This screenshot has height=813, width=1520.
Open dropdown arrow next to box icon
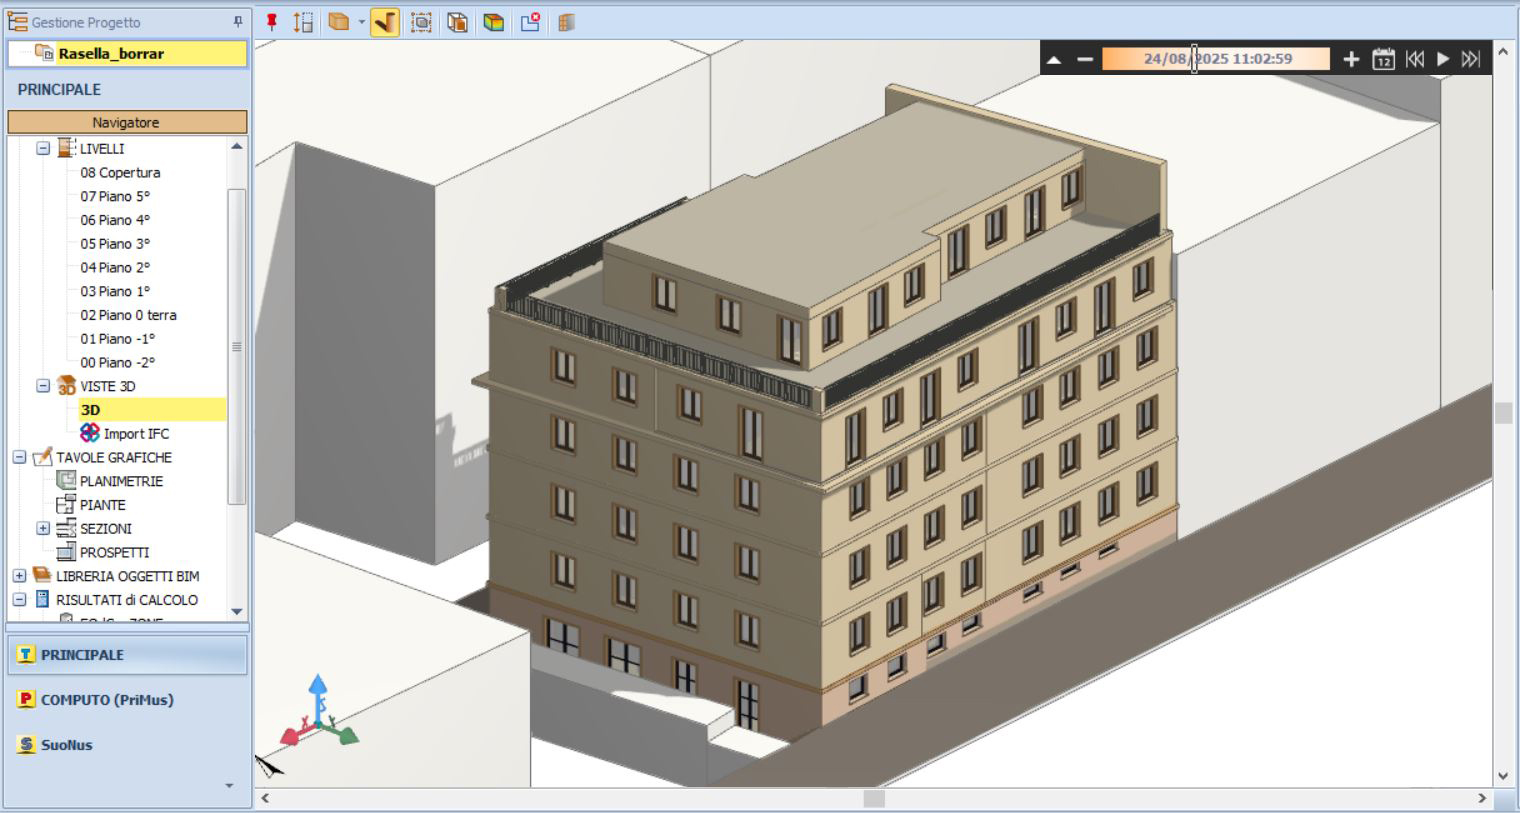[361, 22]
